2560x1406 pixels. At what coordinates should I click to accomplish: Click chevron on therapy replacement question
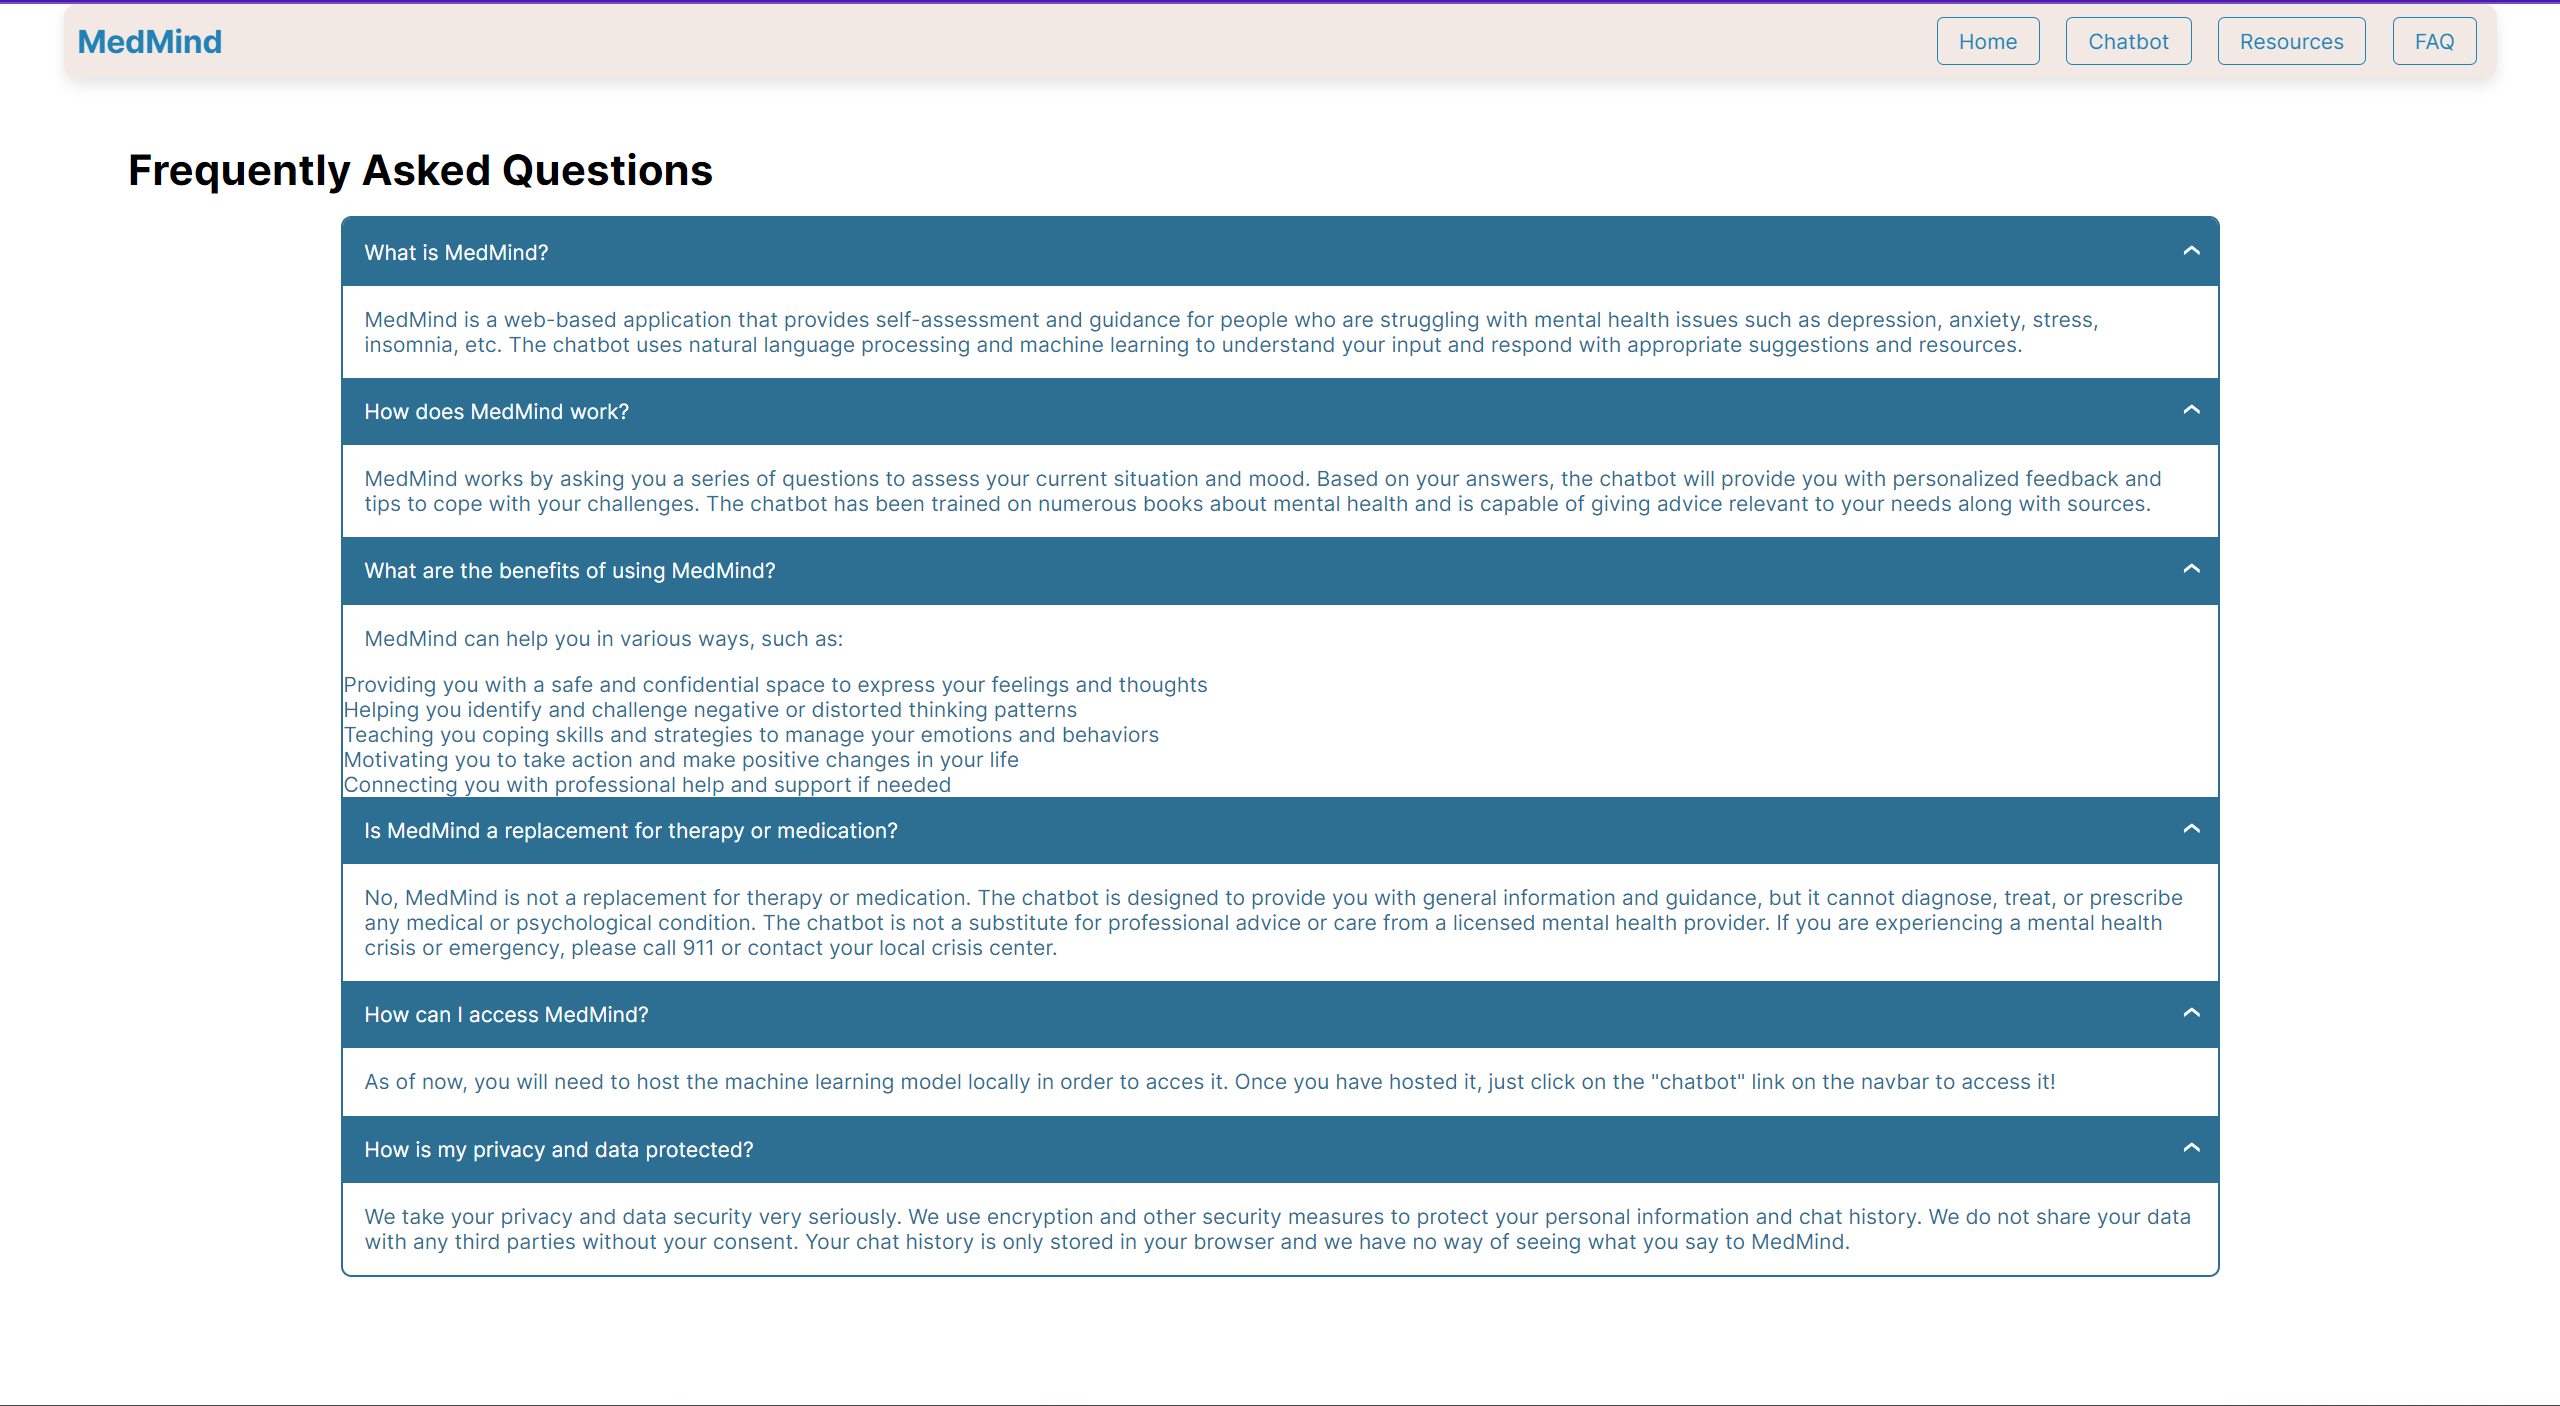click(x=2191, y=829)
